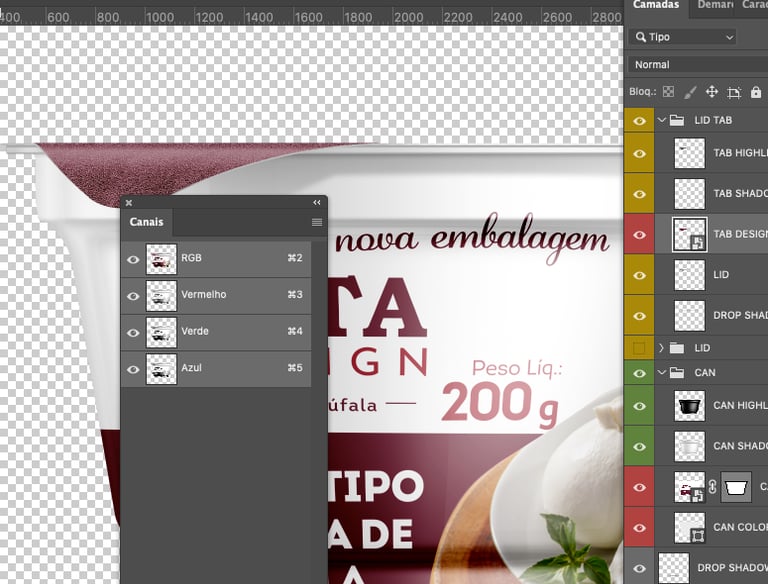The width and height of the screenshot is (768, 584).
Task: Click the LID TAB group name
Action: 713,120
